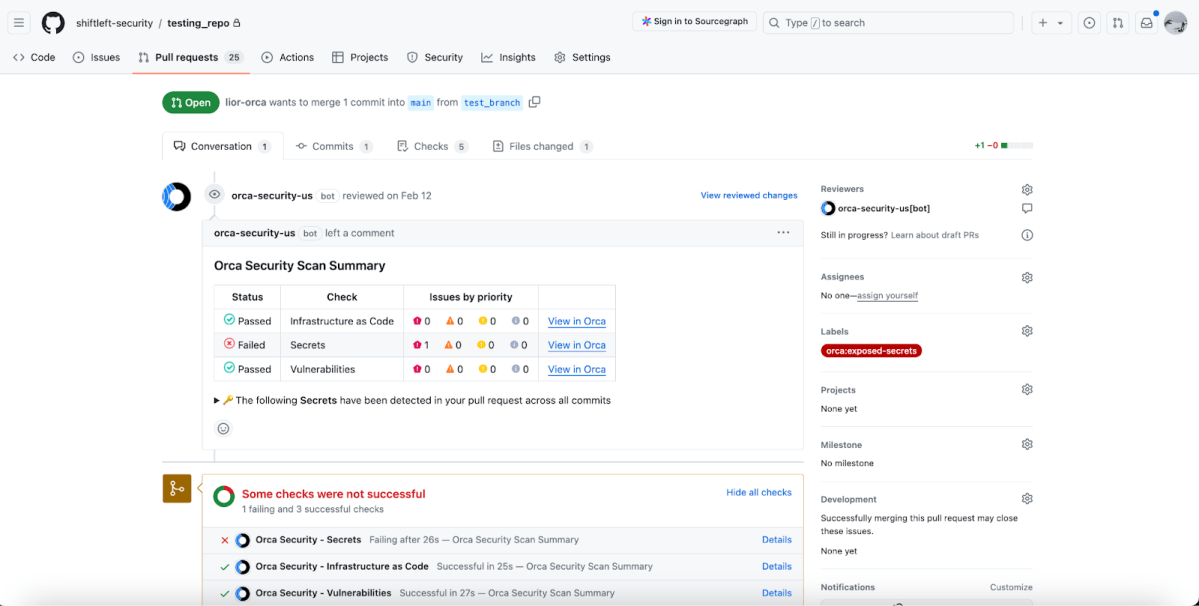The width and height of the screenshot is (1199, 606).
Task: Switch to the Projects tab
Action: tap(360, 57)
